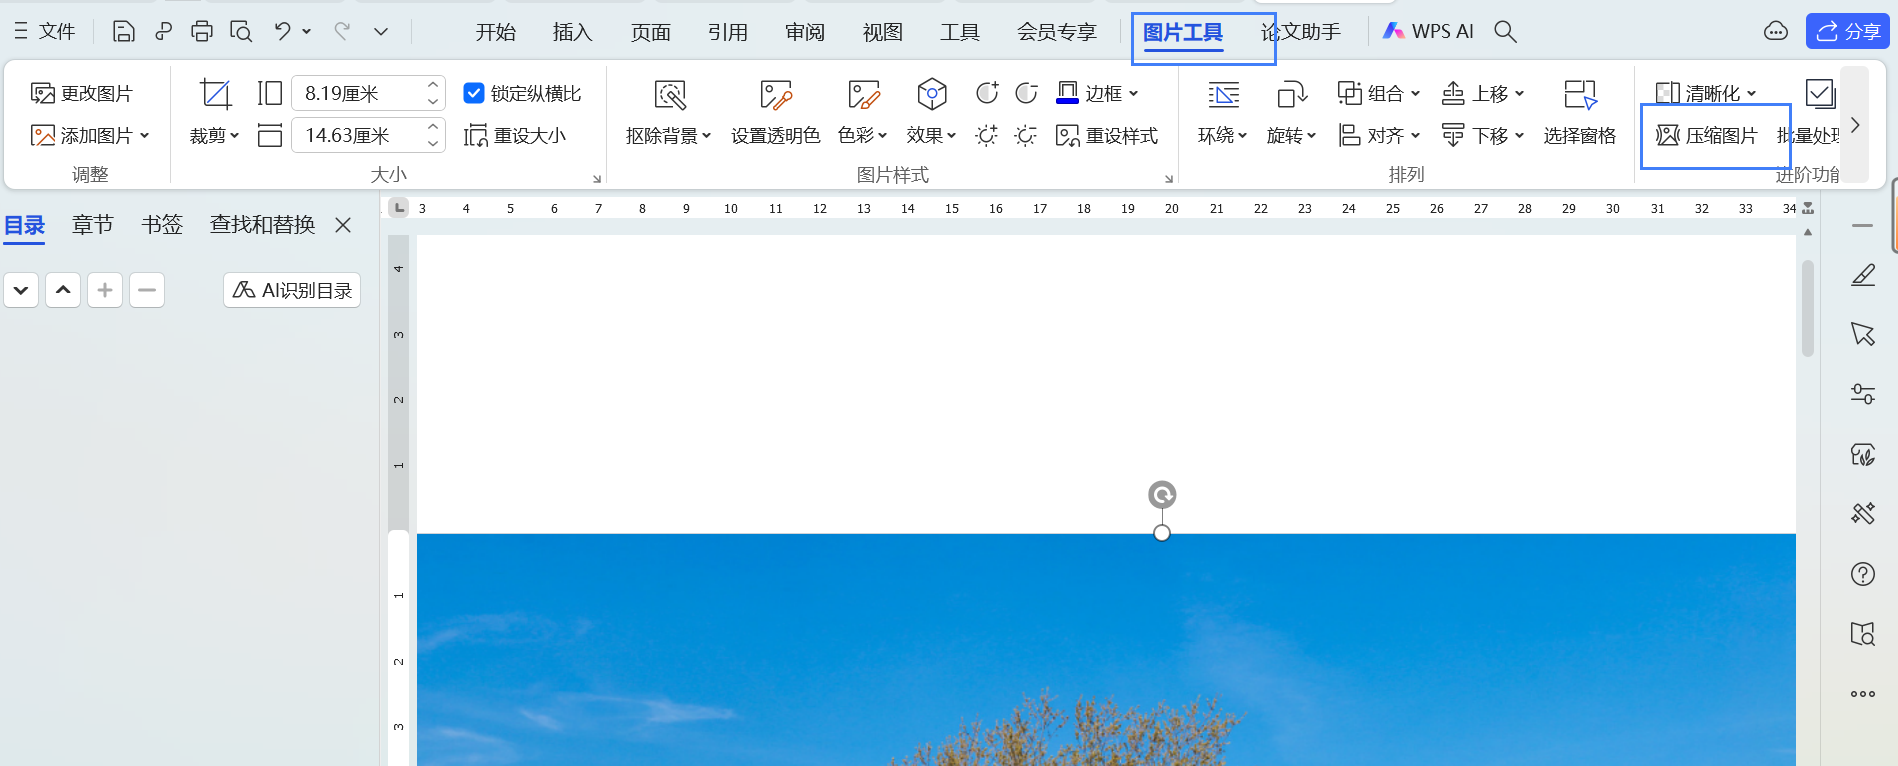Switch to the 开始 tab
The image size is (1898, 766).
coord(495,32)
